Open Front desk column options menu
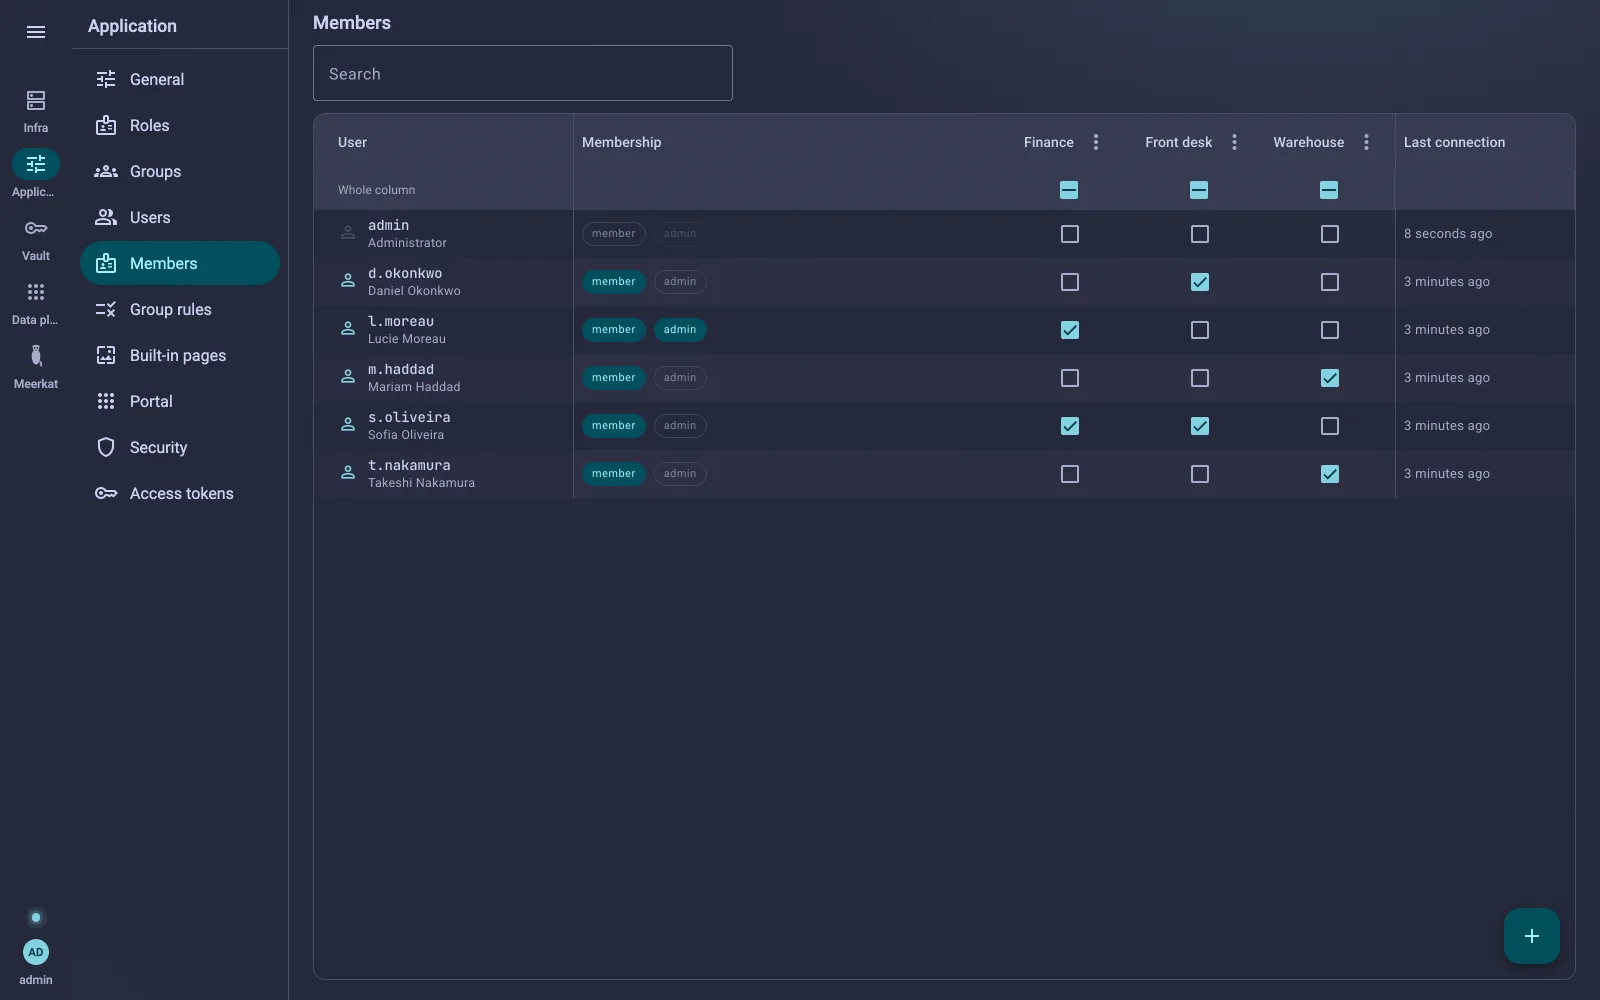The width and height of the screenshot is (1600, 1000). [1234, 142]
